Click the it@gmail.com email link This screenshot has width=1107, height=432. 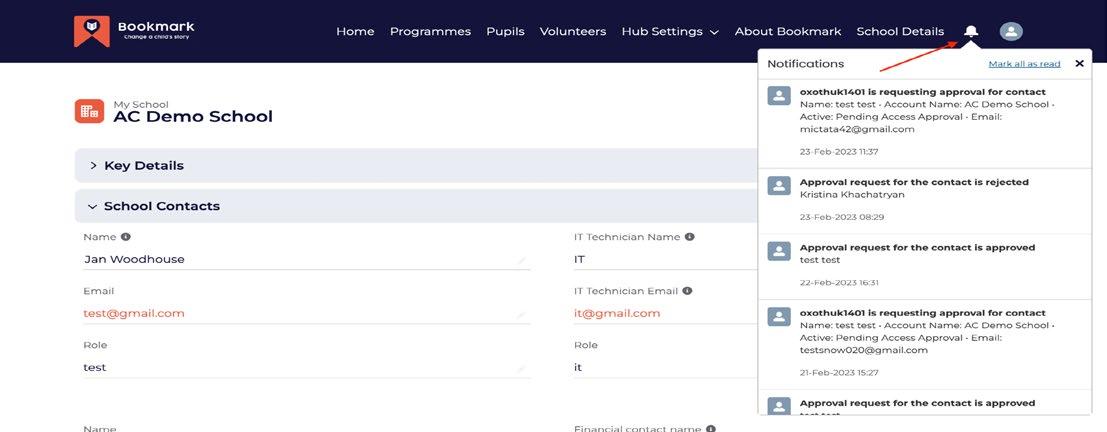tap(617, 313)
